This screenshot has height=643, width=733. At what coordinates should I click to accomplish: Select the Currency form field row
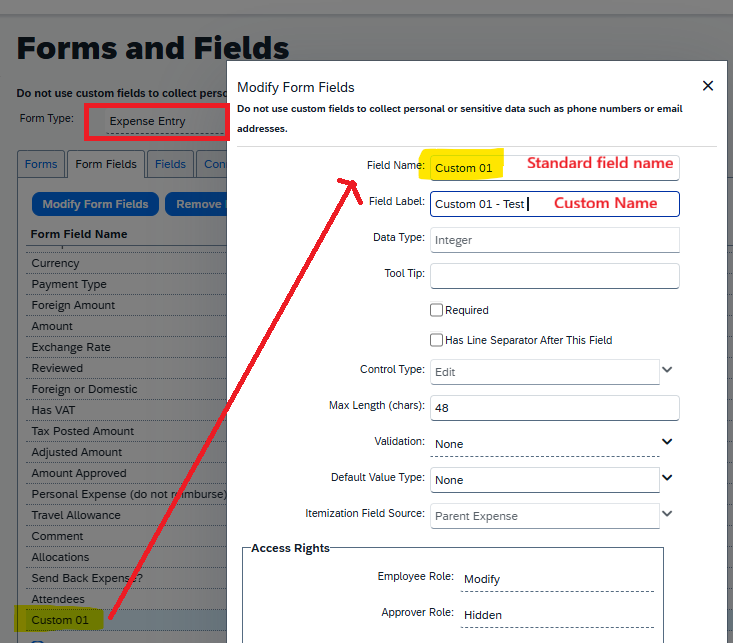[126, 263]
